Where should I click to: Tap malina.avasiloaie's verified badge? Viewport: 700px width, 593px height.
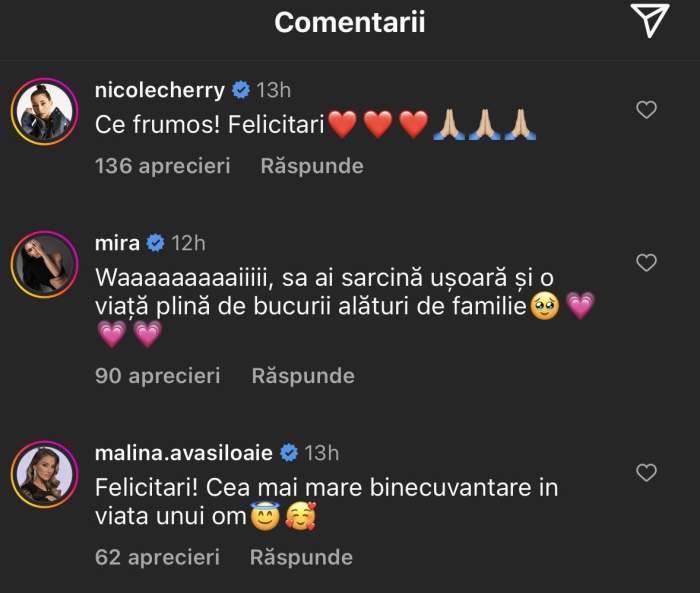point(289,453)
